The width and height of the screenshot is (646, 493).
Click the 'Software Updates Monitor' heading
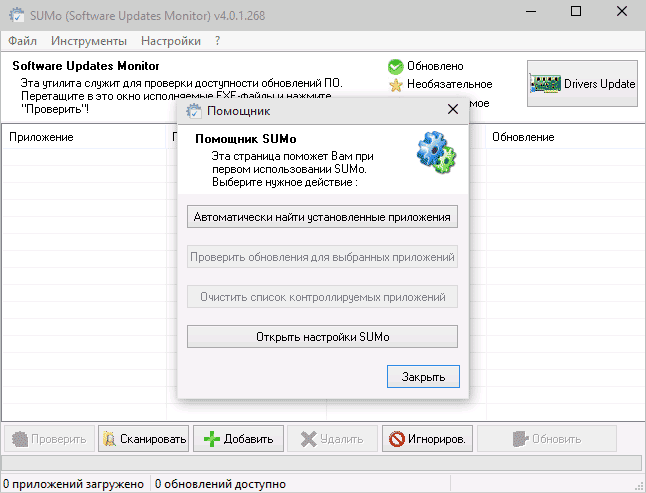86,66
